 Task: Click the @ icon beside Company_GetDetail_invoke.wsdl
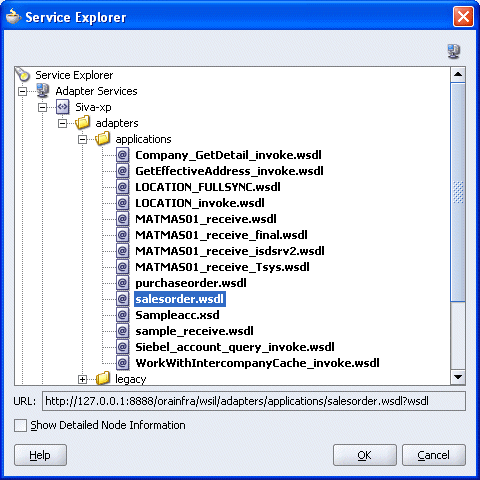(122, 155)
